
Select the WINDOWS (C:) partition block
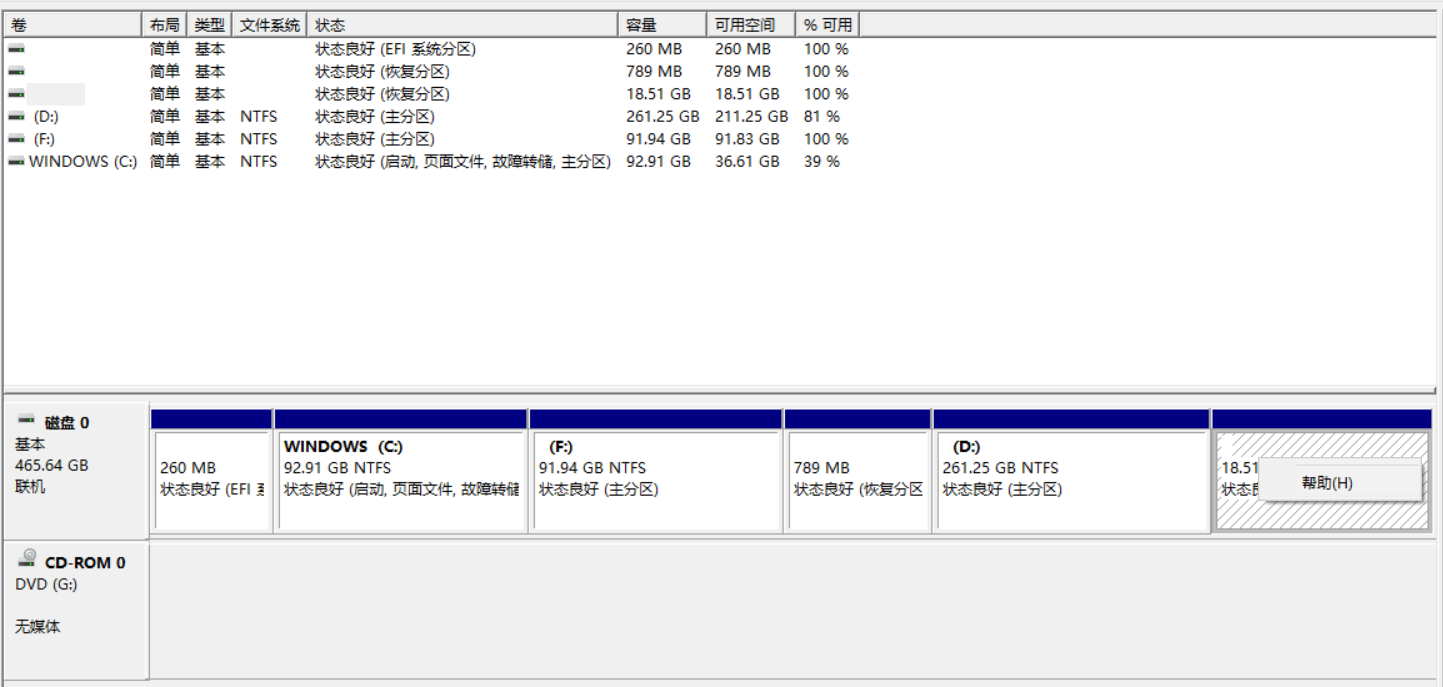click(x=400, y=480)
